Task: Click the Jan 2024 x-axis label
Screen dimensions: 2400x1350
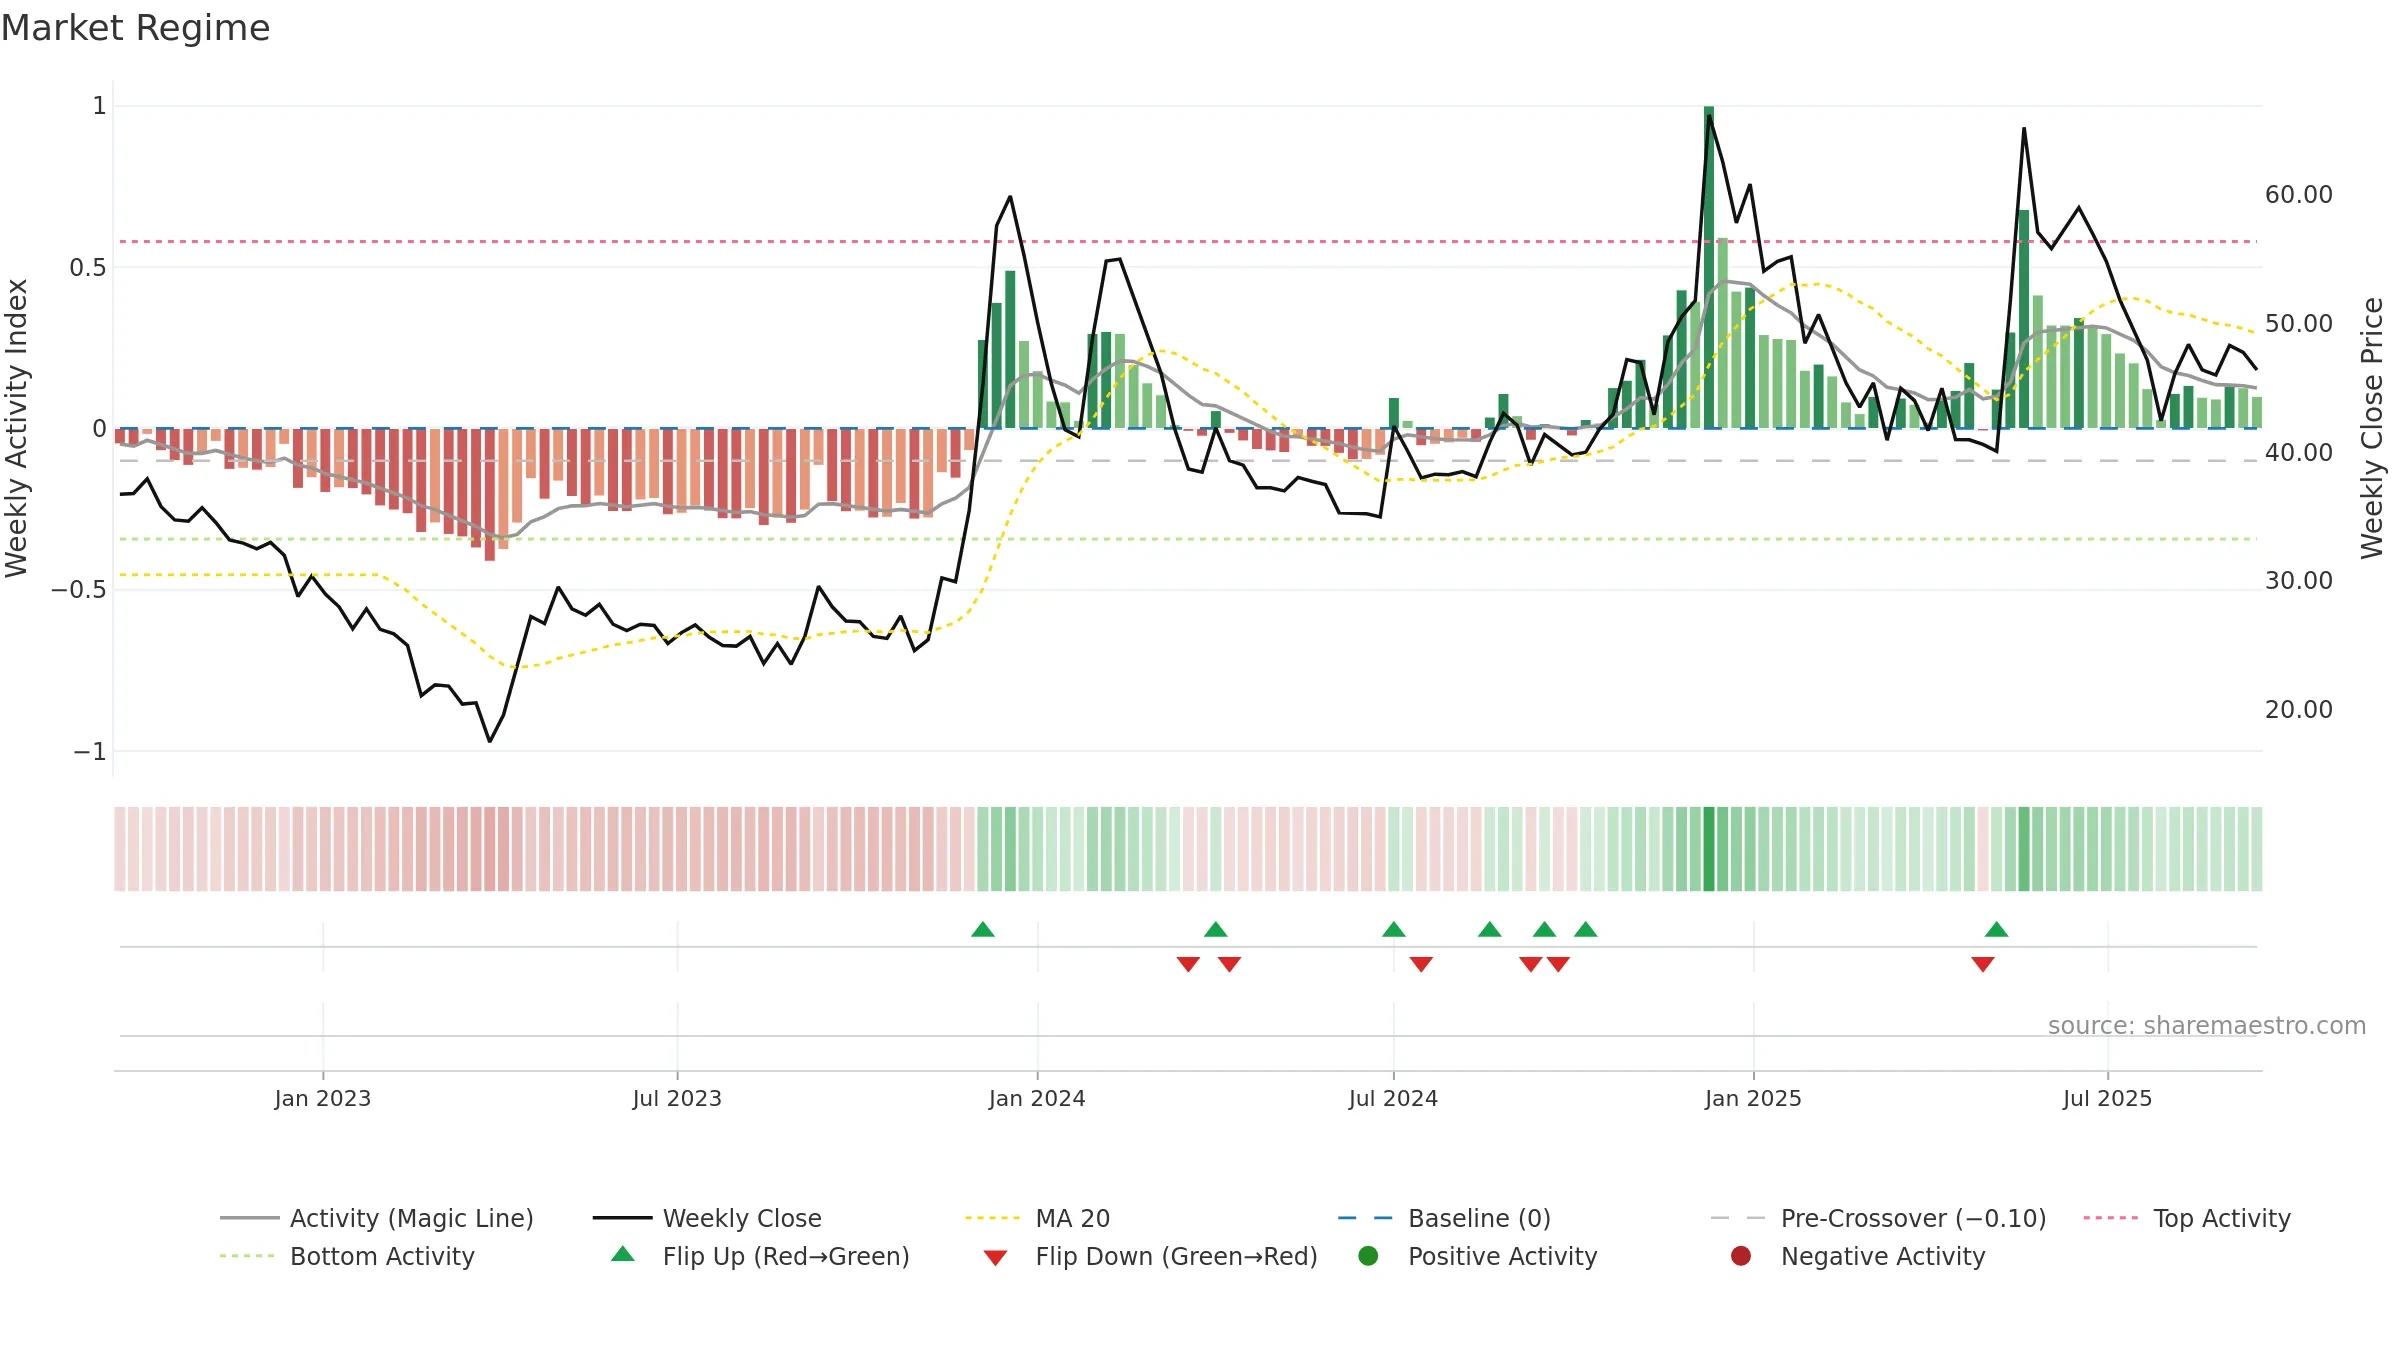Action: [x=1037, y=1098]
